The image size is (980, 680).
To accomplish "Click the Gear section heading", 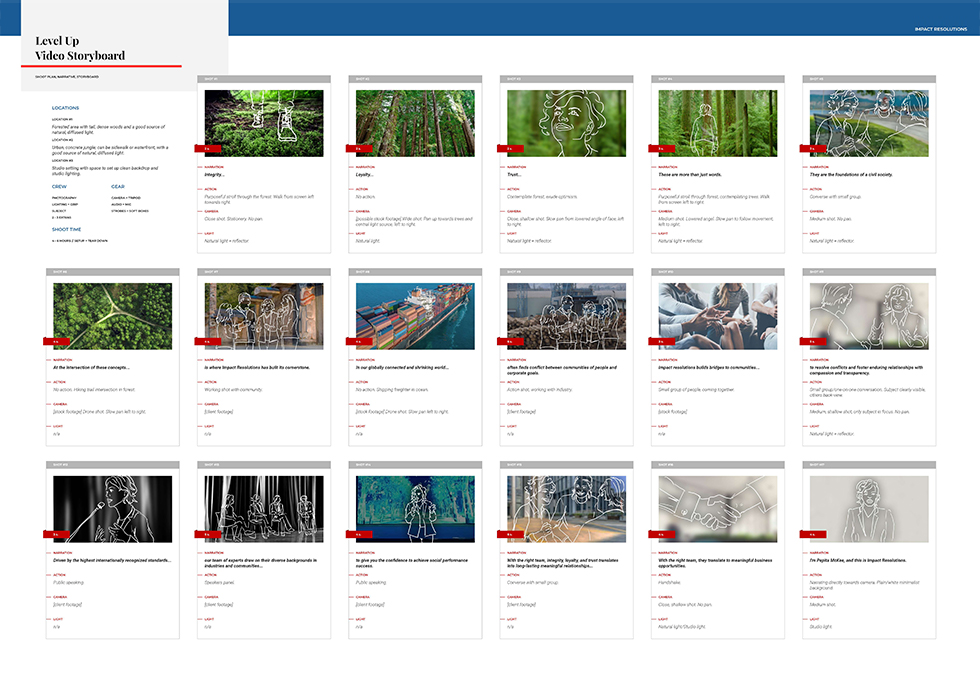I will click(118, 186).
